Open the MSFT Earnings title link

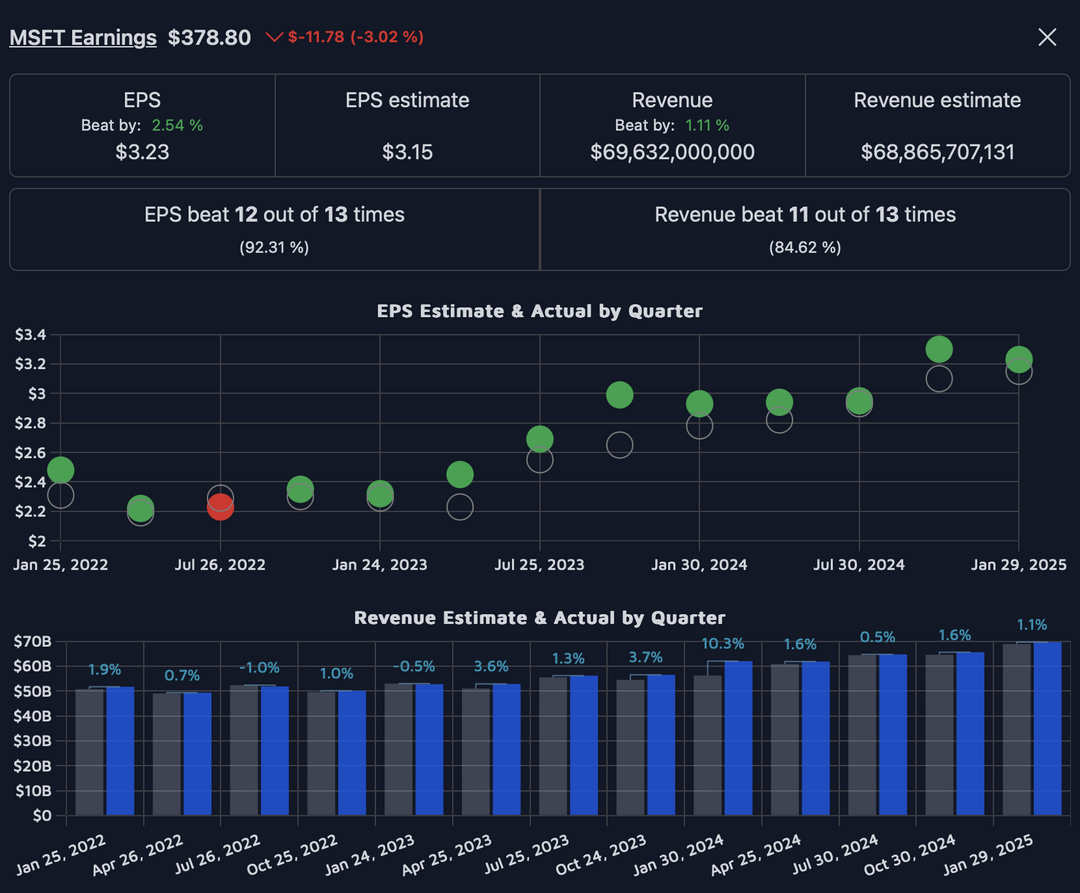coord(83,38)
